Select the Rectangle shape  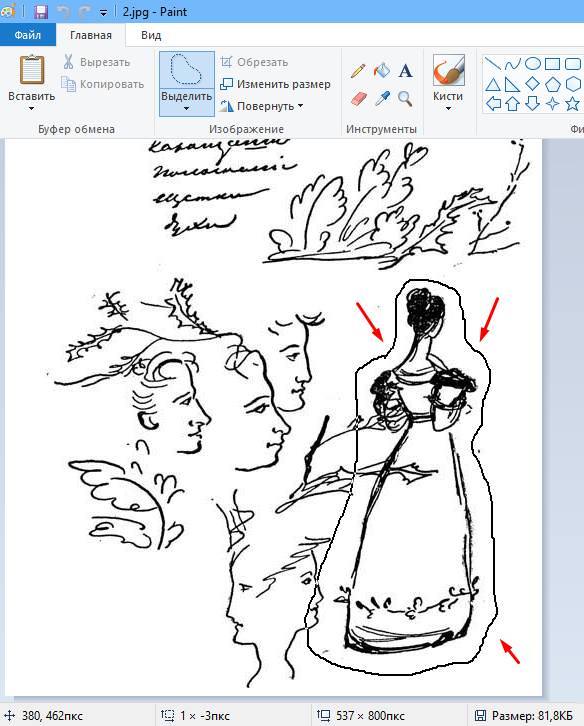coord(553,63)
